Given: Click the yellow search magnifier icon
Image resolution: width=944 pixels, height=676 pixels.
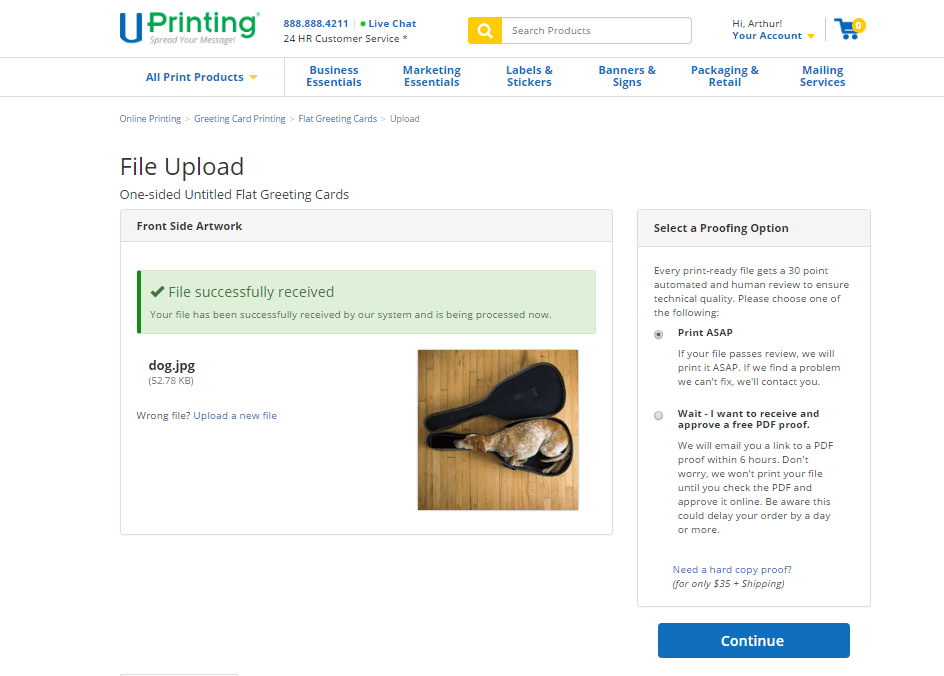Looking at the screenshot, I should click(x=484, y=31).
